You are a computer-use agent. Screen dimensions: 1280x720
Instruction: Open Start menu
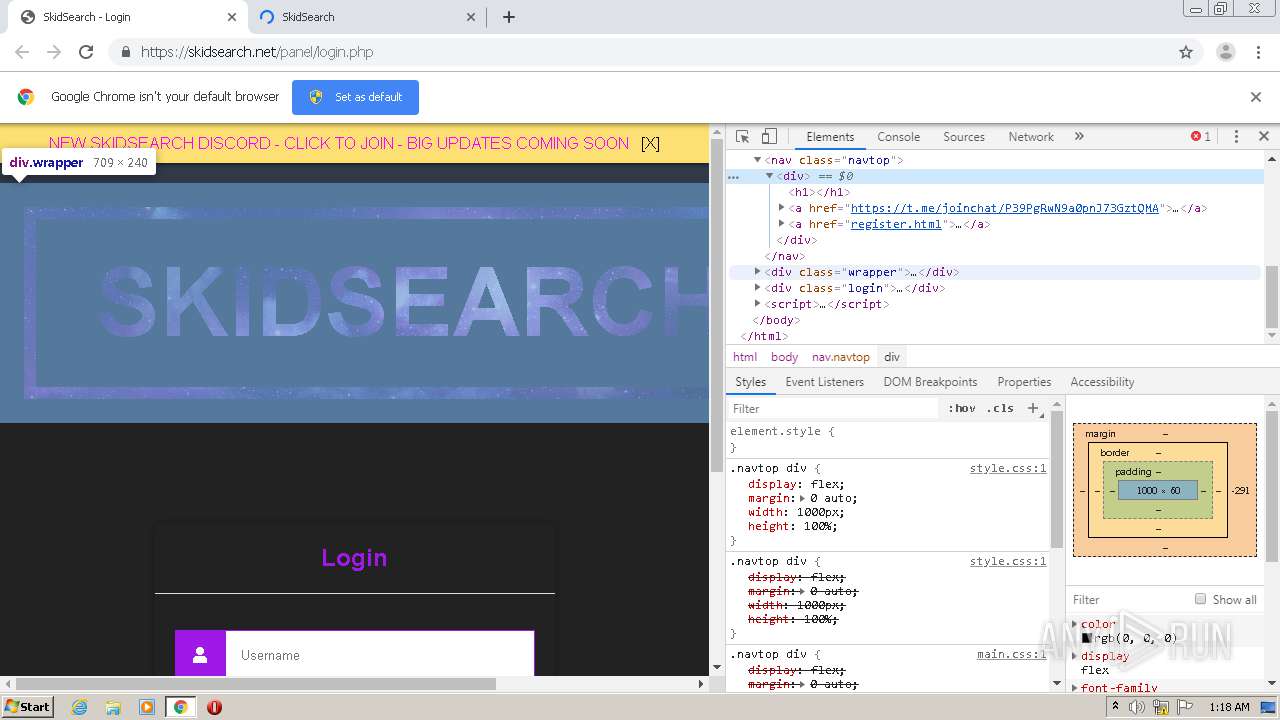point(27,706)
